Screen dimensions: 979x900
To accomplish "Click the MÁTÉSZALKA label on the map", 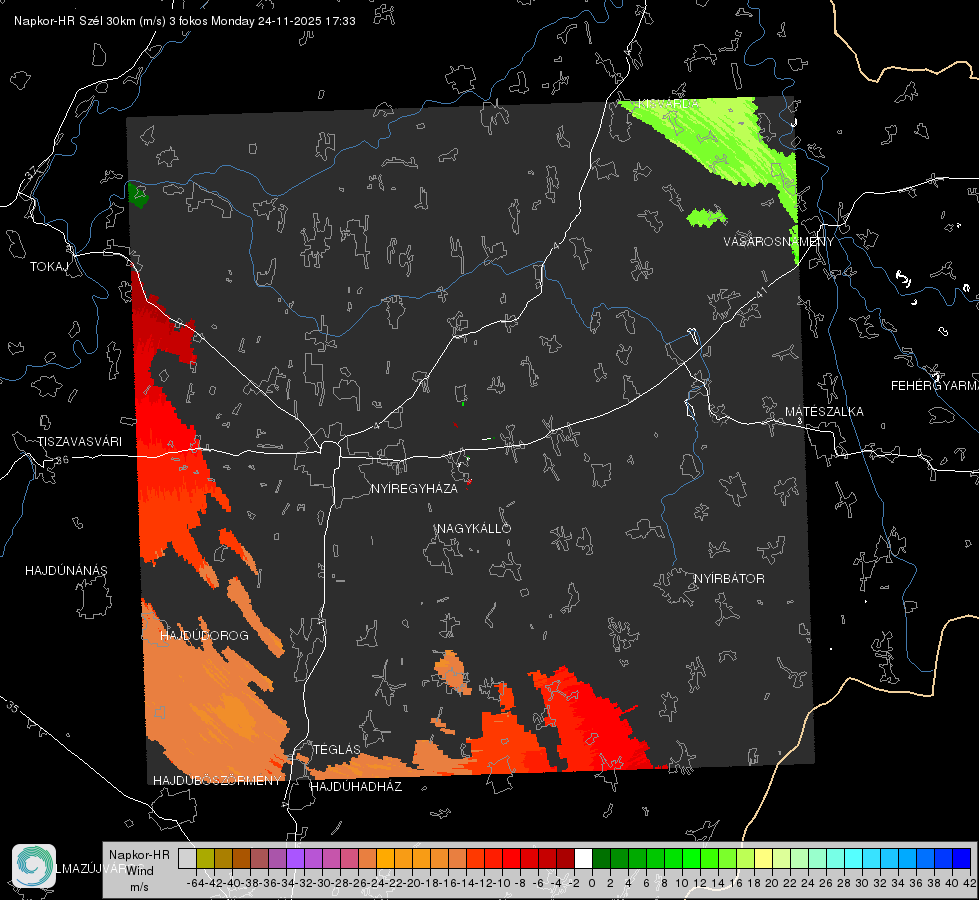I will (824, 412).
